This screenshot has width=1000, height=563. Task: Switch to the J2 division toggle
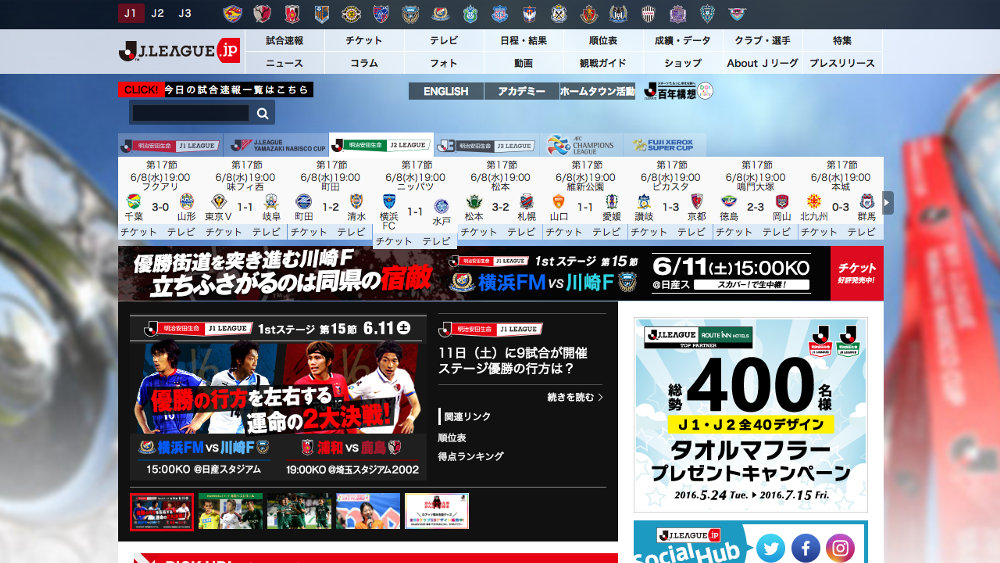point(158,13)
